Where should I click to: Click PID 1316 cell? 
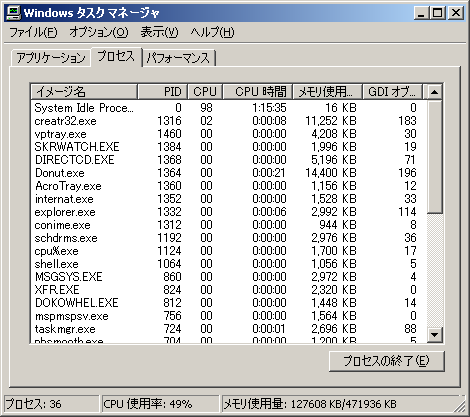169,121
